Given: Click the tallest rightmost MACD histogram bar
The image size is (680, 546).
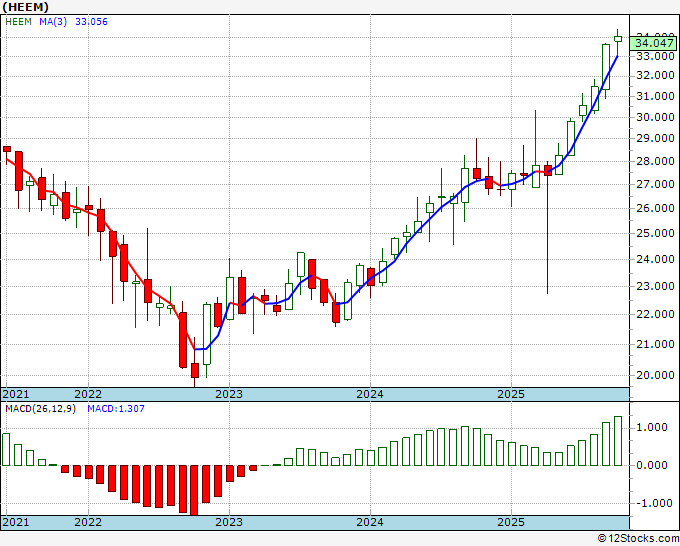Looking at the screenshot, I should click(x=618, y=441).
